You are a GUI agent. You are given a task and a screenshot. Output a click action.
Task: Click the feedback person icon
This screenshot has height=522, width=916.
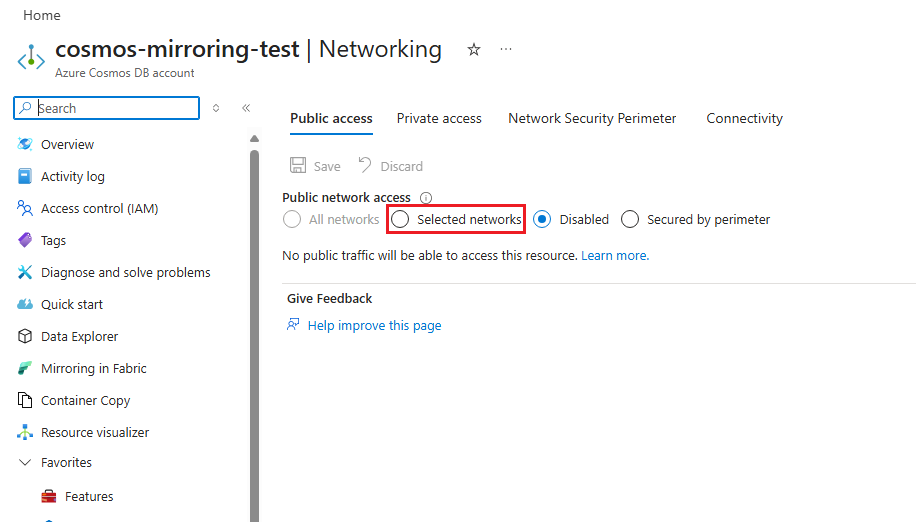[x=293, y=325]
